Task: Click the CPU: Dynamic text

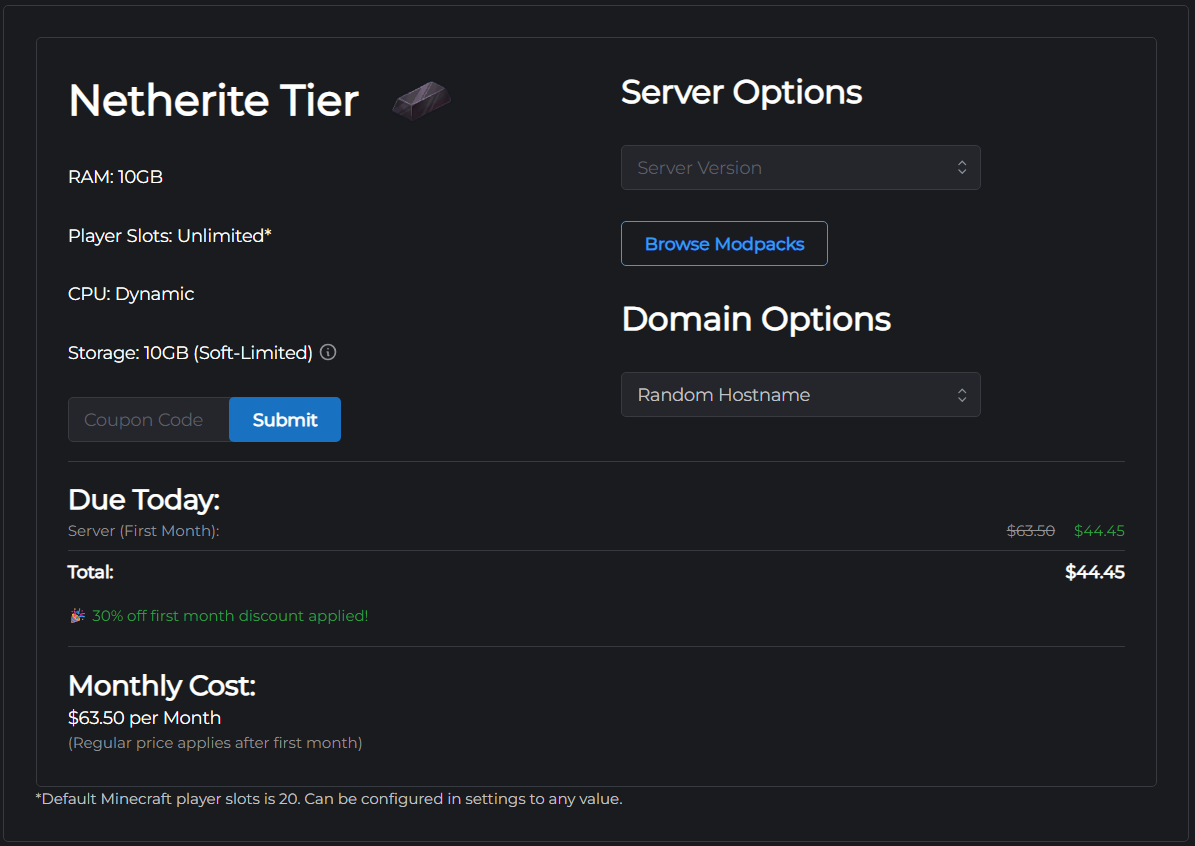Action: pos(131,294)
